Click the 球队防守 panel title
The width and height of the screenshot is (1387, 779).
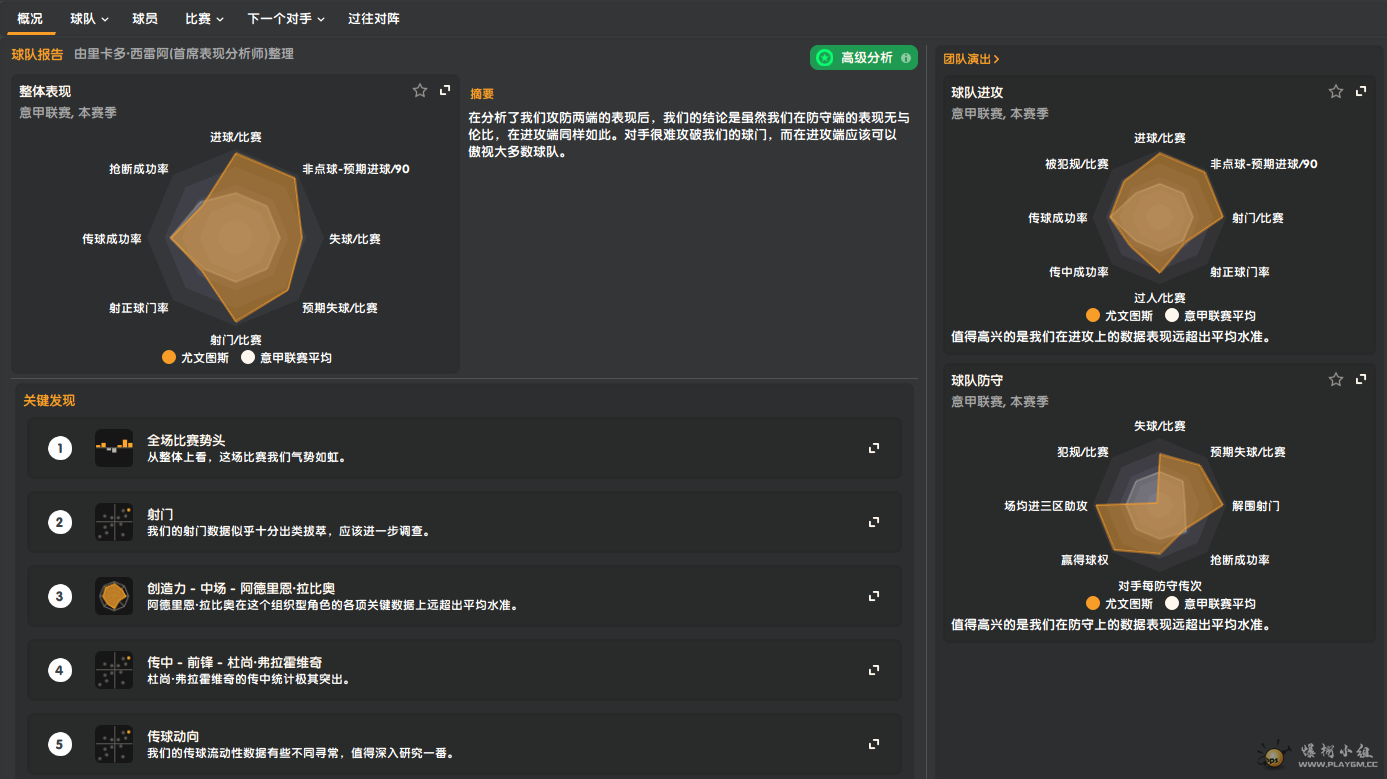click(x=977, y=380)
